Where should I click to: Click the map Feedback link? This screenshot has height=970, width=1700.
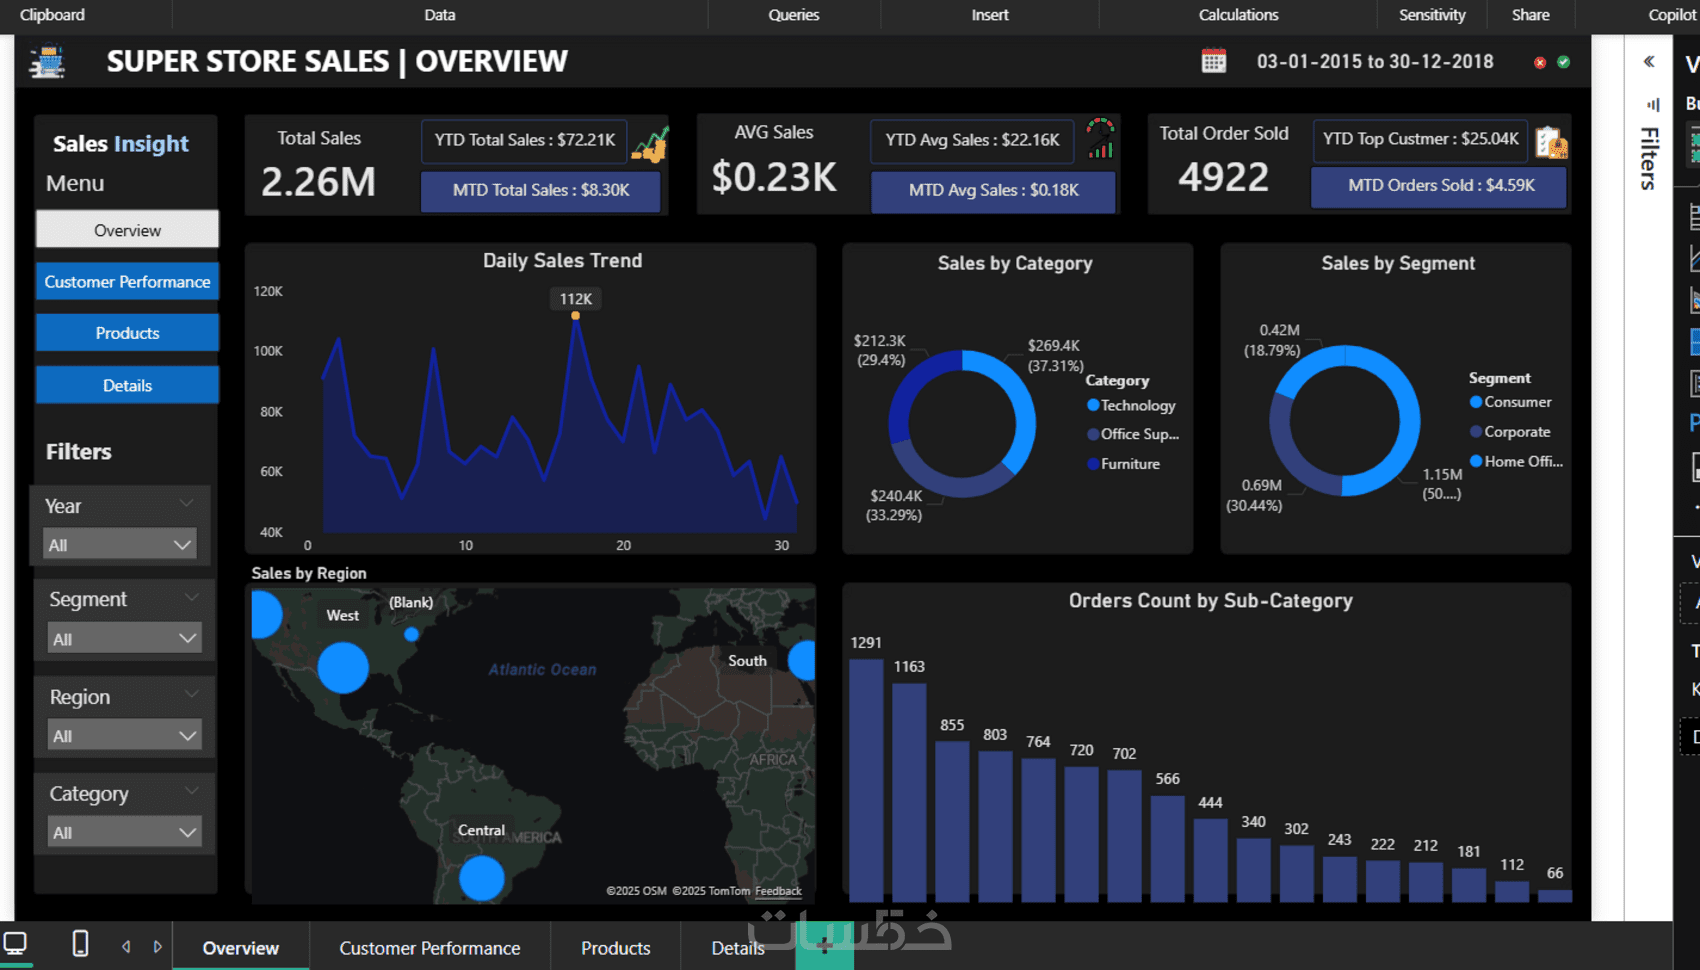point(778,891)
